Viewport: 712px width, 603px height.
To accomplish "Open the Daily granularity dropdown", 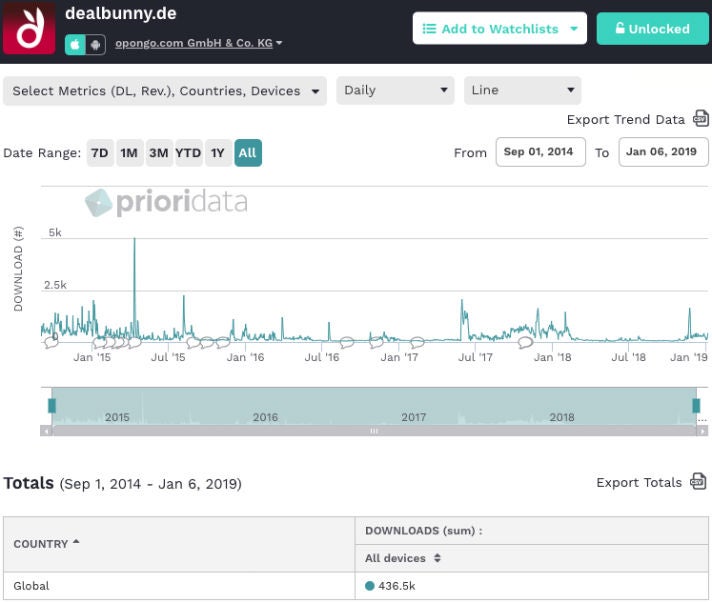I will click(395, 91).
